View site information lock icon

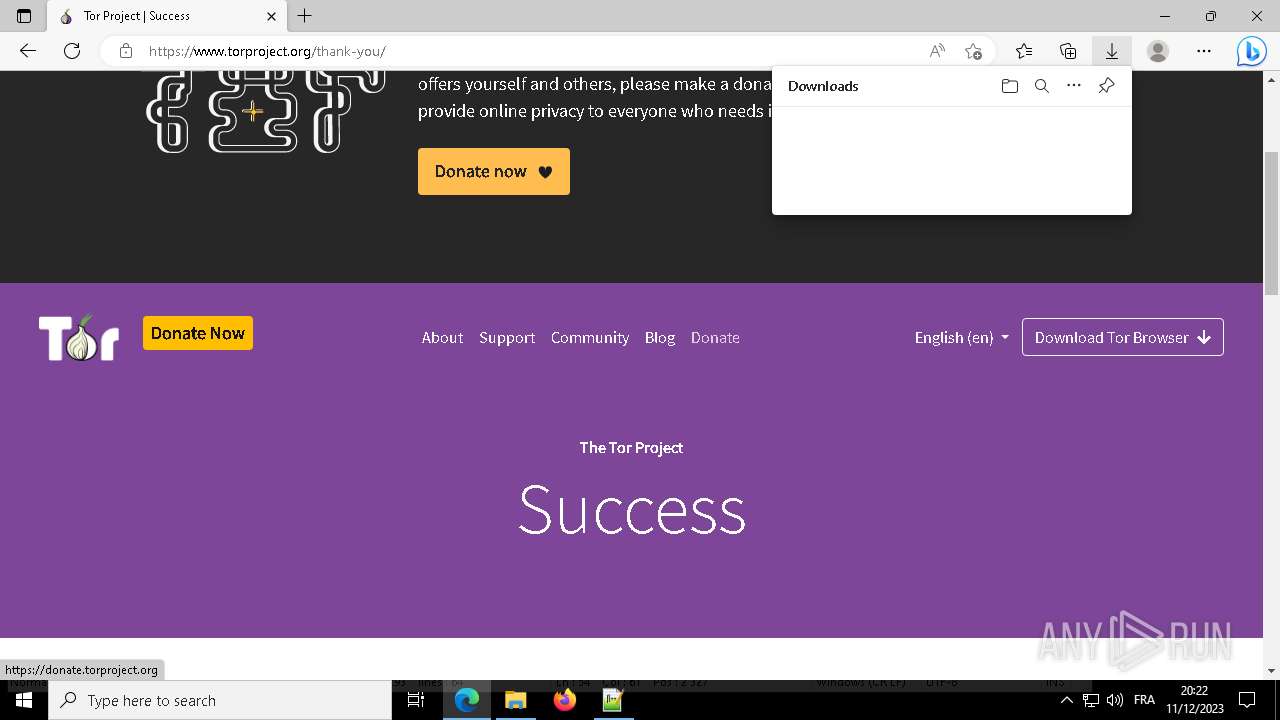(x=125, y=51)
